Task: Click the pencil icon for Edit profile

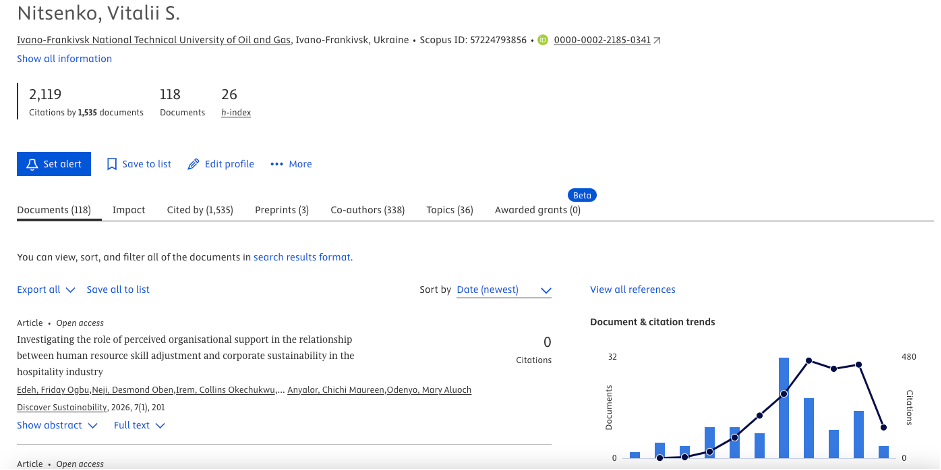Action: tap(193, 164)
